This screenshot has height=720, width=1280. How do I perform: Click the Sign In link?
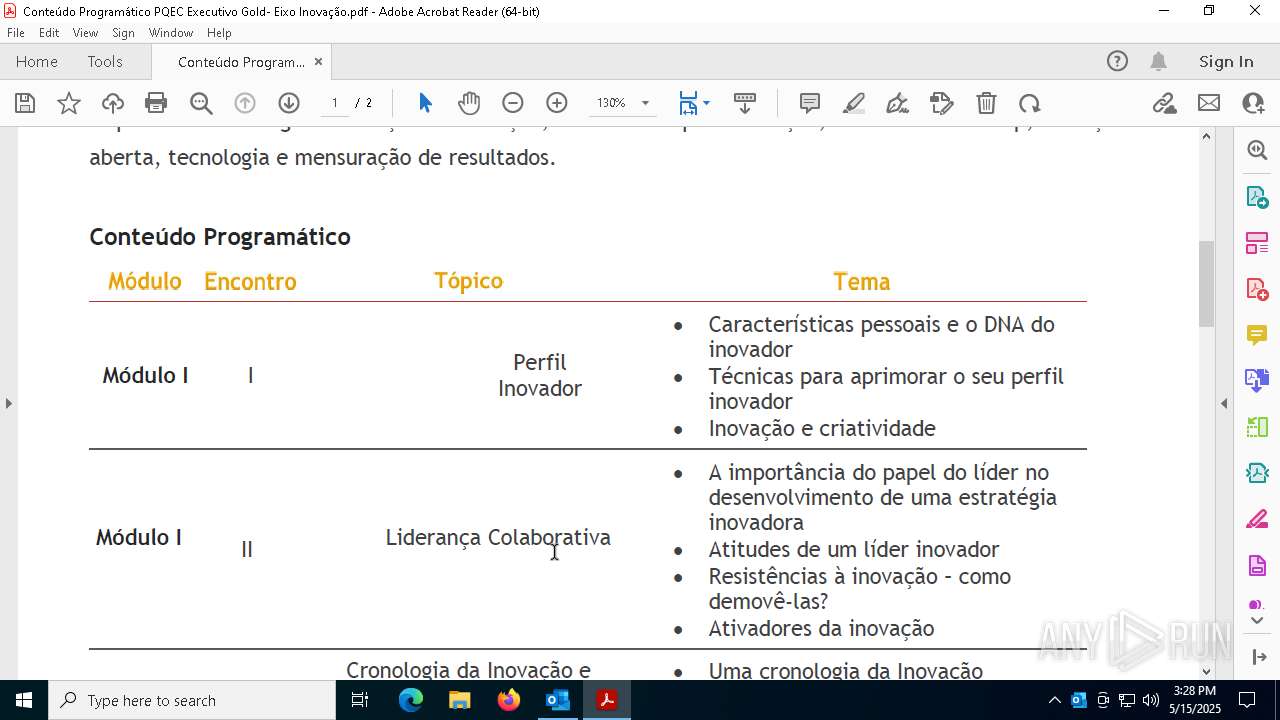[1226, 61]
